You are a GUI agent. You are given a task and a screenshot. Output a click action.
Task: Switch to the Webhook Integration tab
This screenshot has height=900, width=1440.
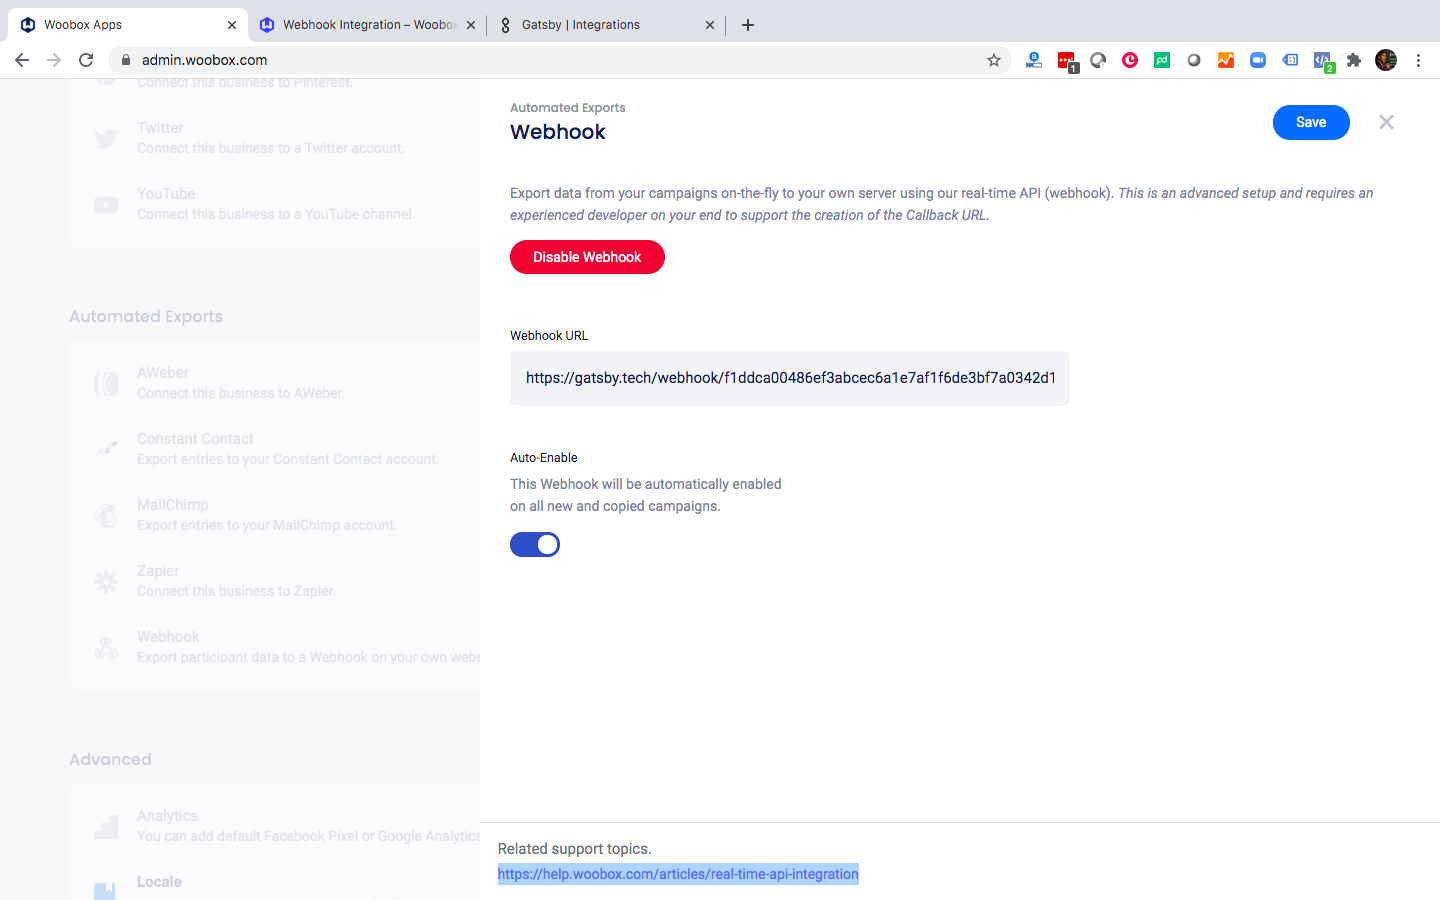368,25
